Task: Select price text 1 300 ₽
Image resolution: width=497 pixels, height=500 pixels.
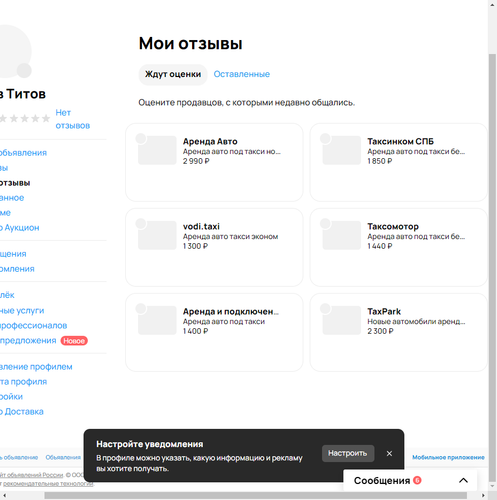Action: [195, 246]
